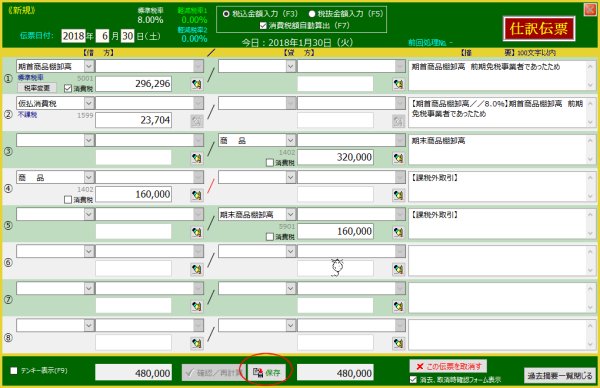Select the 税抜金額入力 (F5) radio option

[x=311, y=14]
